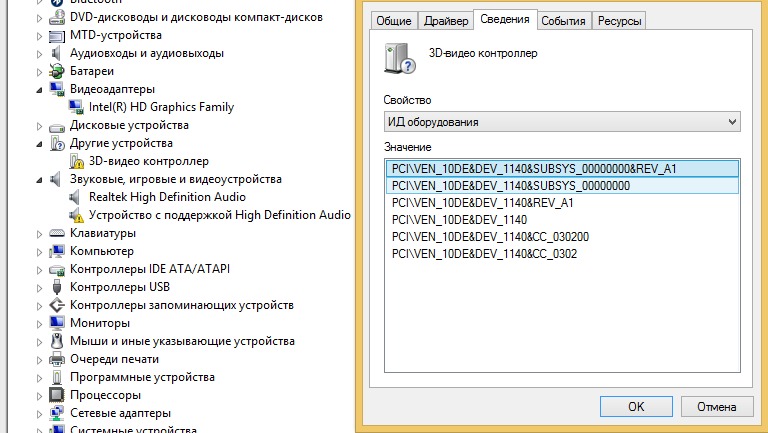Select value PCI\VEN_10DE&DEV_1140&CC_0302

pyautogui.click(x=484, y=254)
